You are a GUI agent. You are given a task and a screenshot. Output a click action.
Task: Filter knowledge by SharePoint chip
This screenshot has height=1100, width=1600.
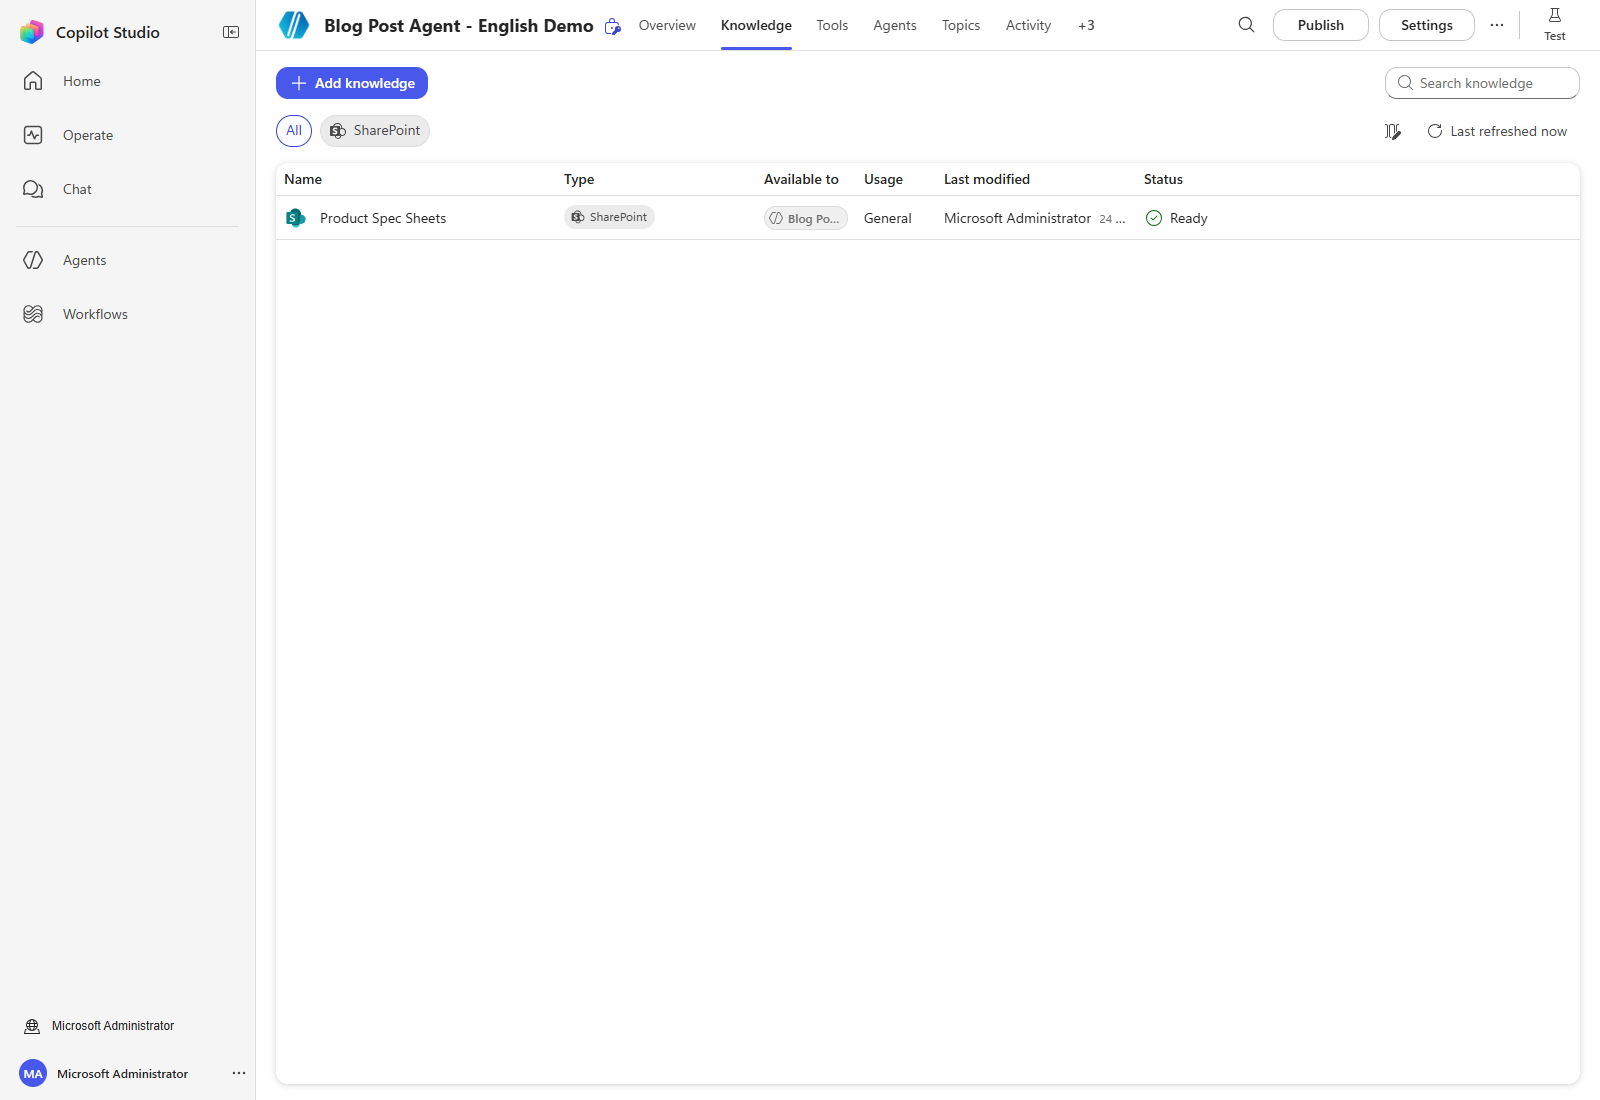[x=375, y=131]
